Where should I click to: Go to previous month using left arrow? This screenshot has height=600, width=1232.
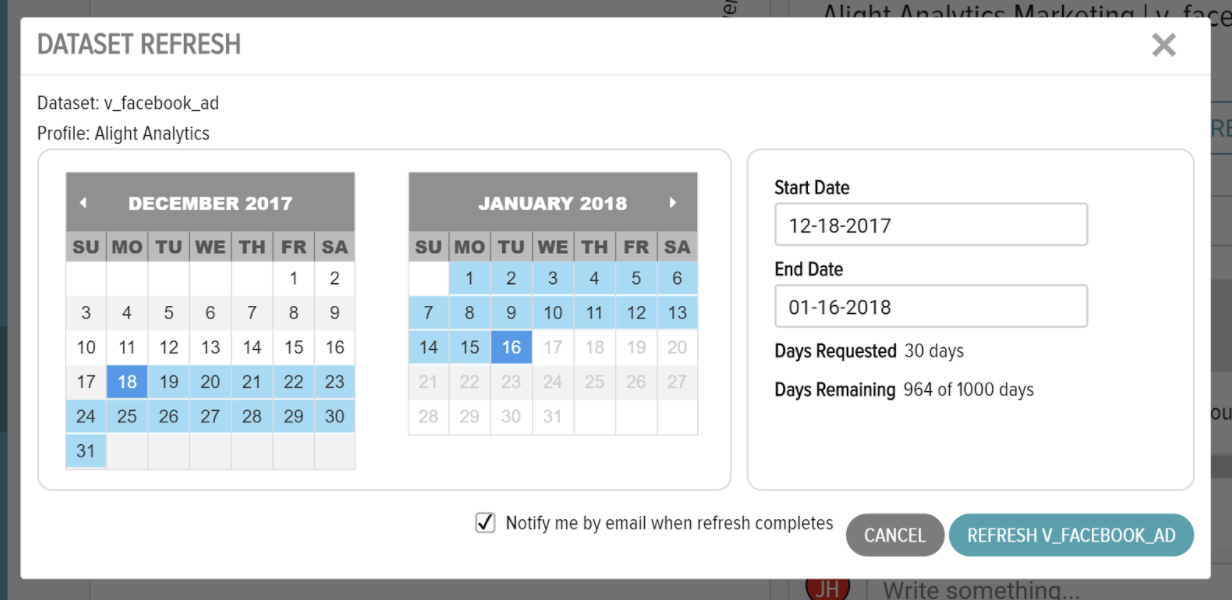pyautogui.click(x=83, y=203)
